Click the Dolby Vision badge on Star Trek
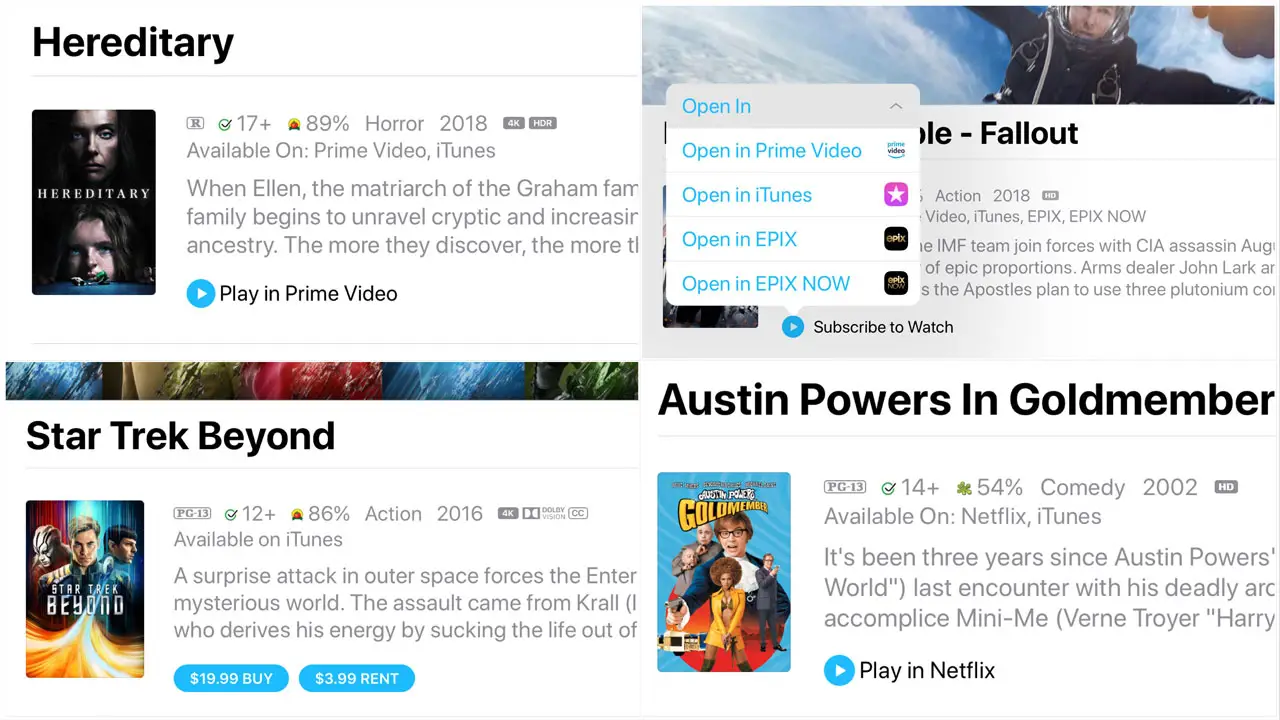The height and width of the screenshot is (720, 1280). [543, 513]
